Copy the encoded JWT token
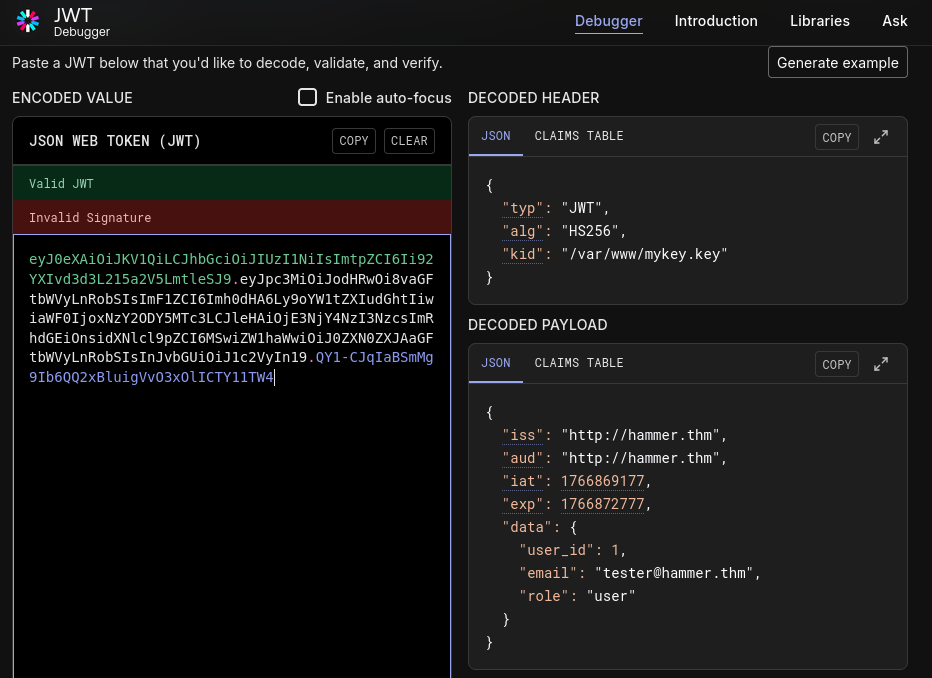Viewport: 932px width, 678px height. (x=354, y=141)
